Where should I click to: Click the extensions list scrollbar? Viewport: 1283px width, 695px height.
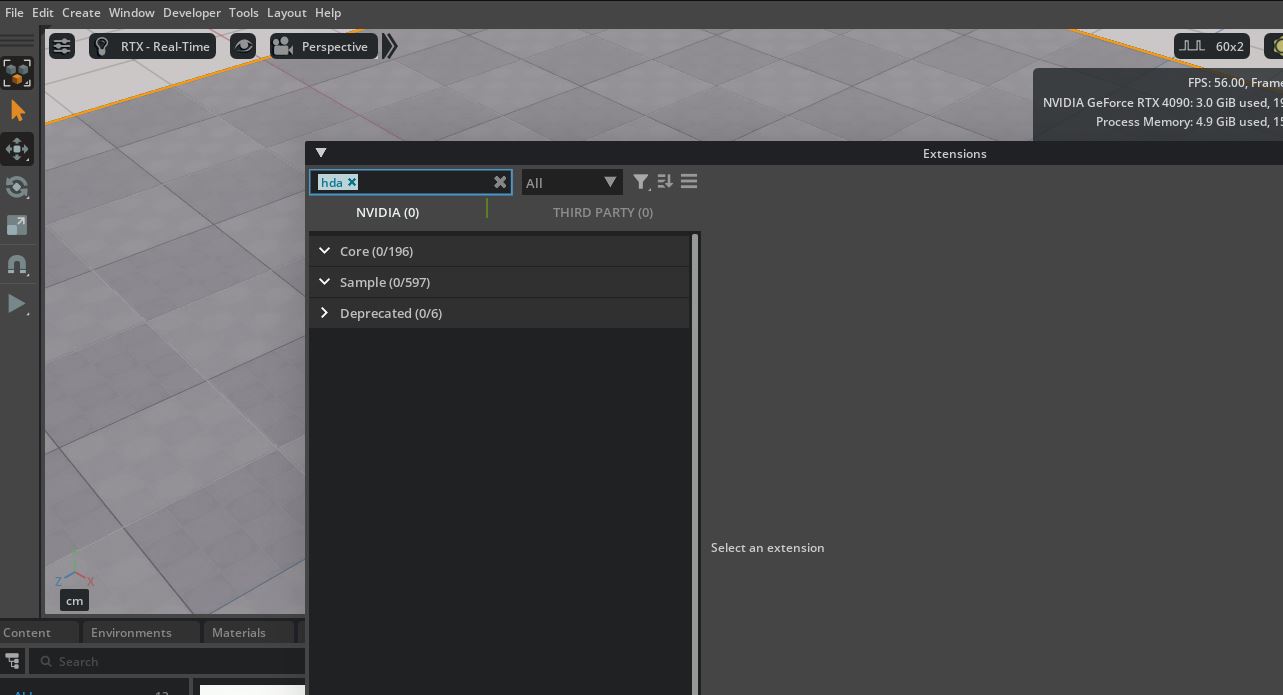click(695, 463)
